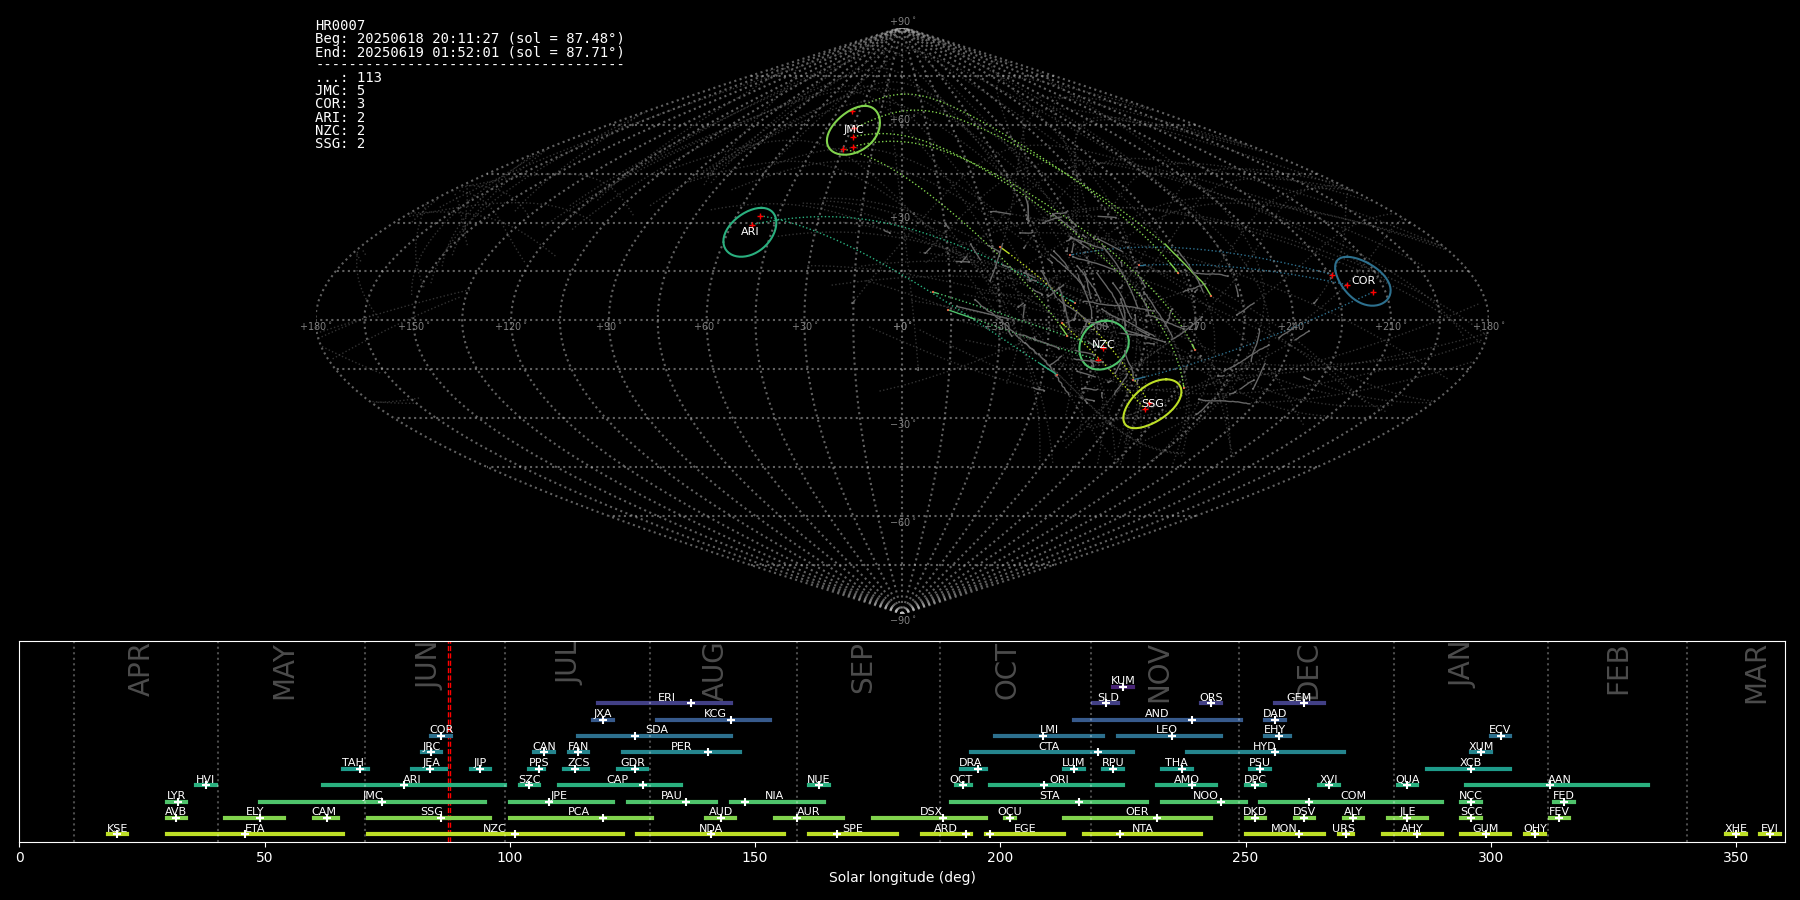Click the +150 longitude label on the sky map
1800x900 pixels.
411,327
